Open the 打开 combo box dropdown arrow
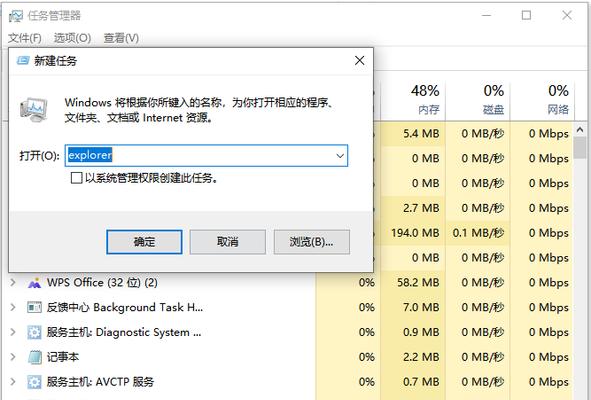Screen dimensions: 591x400 [x=340, y=156]
